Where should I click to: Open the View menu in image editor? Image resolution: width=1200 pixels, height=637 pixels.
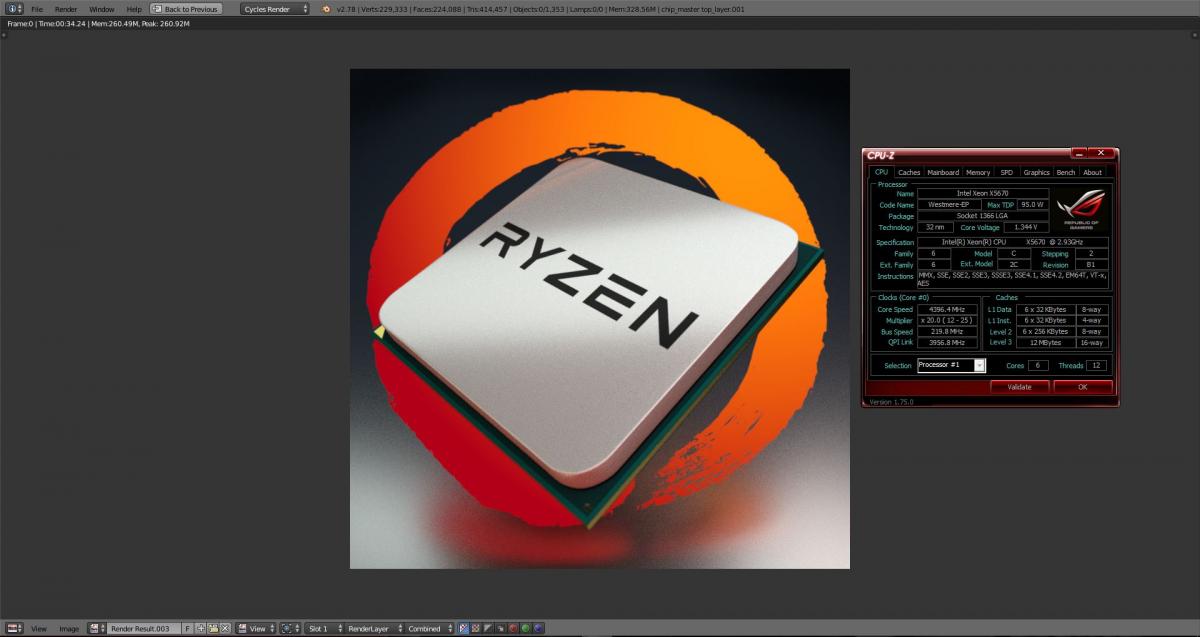pos(39,629)
